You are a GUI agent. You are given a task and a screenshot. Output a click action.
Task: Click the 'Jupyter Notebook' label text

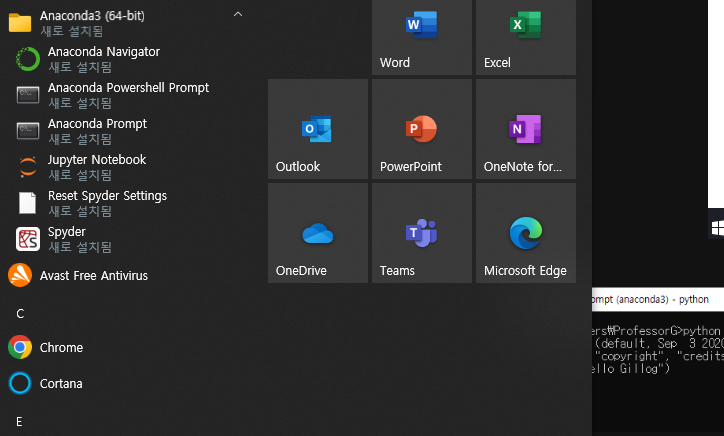coord(97,160)
